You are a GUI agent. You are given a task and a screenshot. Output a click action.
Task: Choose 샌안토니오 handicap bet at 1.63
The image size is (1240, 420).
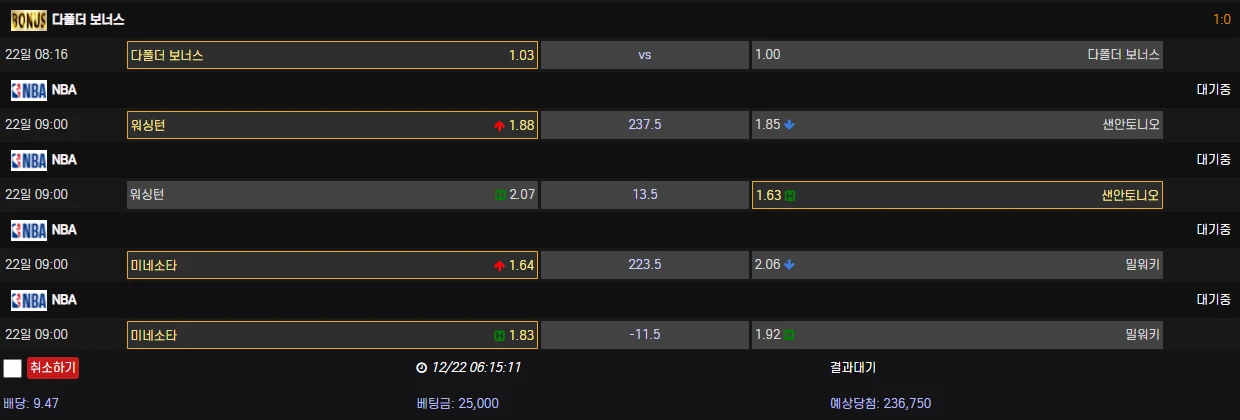tap(957, 195)
